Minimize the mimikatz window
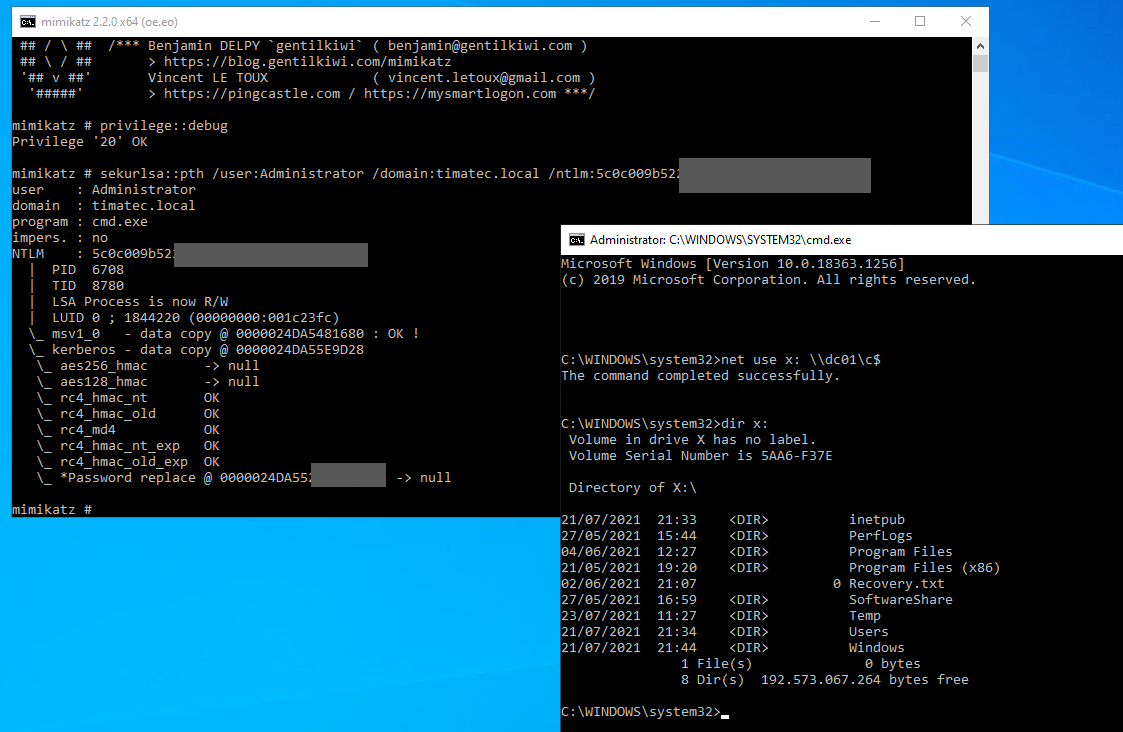This screenshot has height=732, width=1123. click(874, 21)
